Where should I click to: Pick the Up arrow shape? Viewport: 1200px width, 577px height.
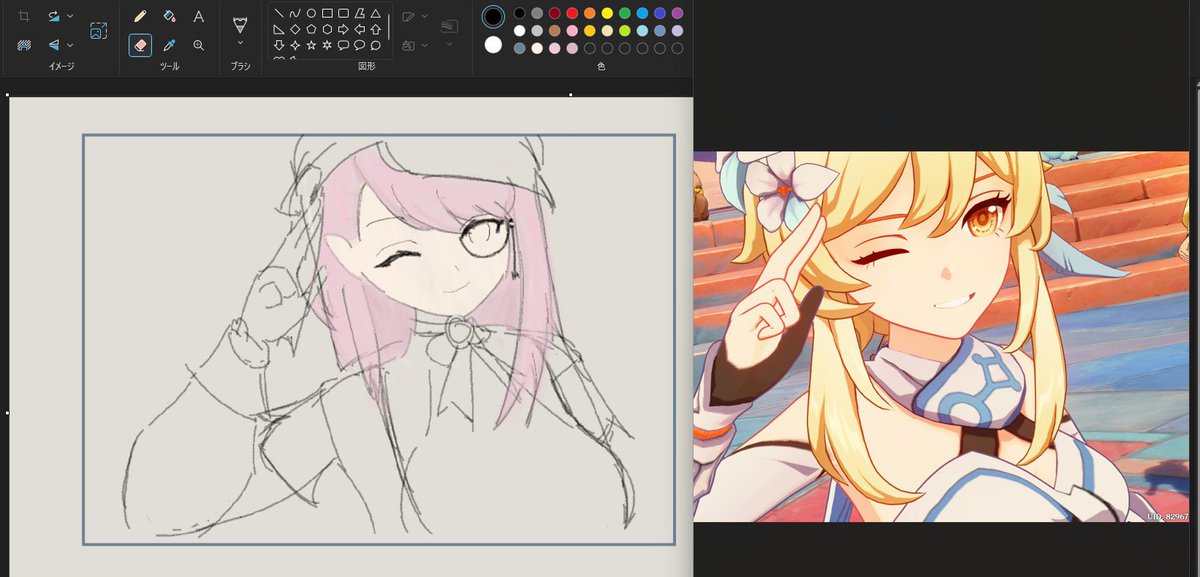(375, 30)
